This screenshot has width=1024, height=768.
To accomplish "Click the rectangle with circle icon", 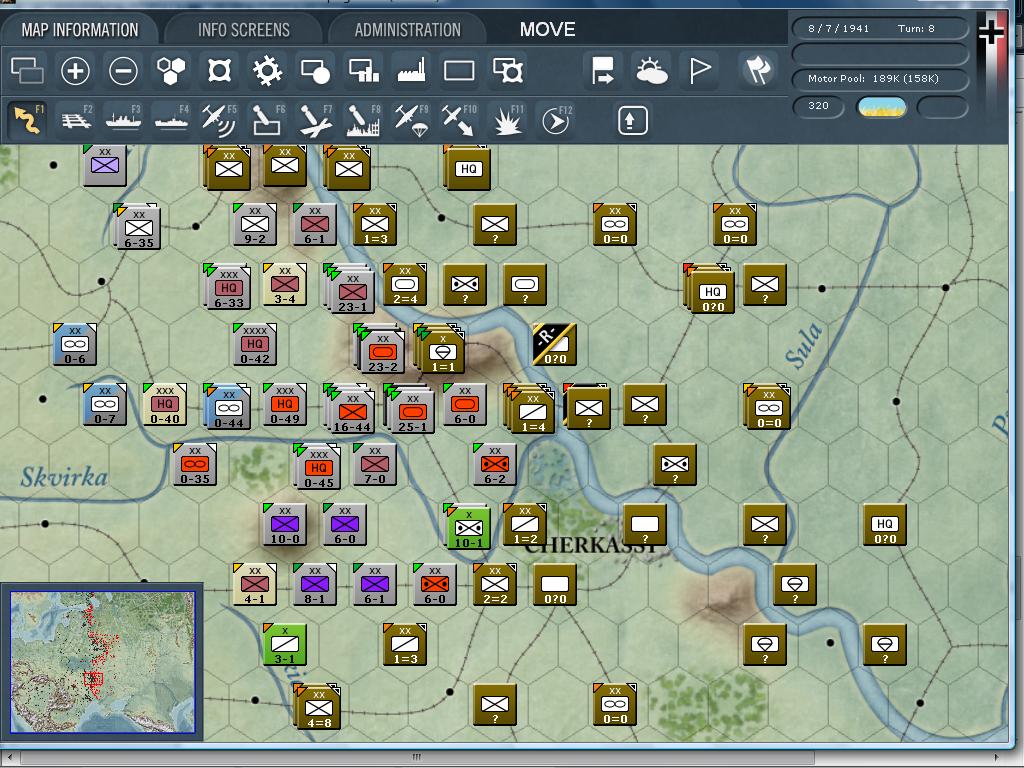I will (315, 71).
